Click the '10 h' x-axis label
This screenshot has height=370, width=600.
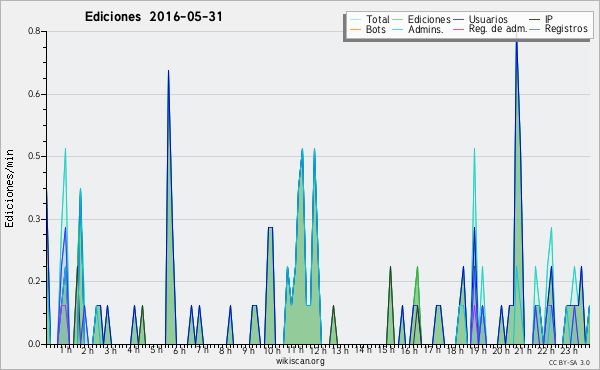coord(272,351)
